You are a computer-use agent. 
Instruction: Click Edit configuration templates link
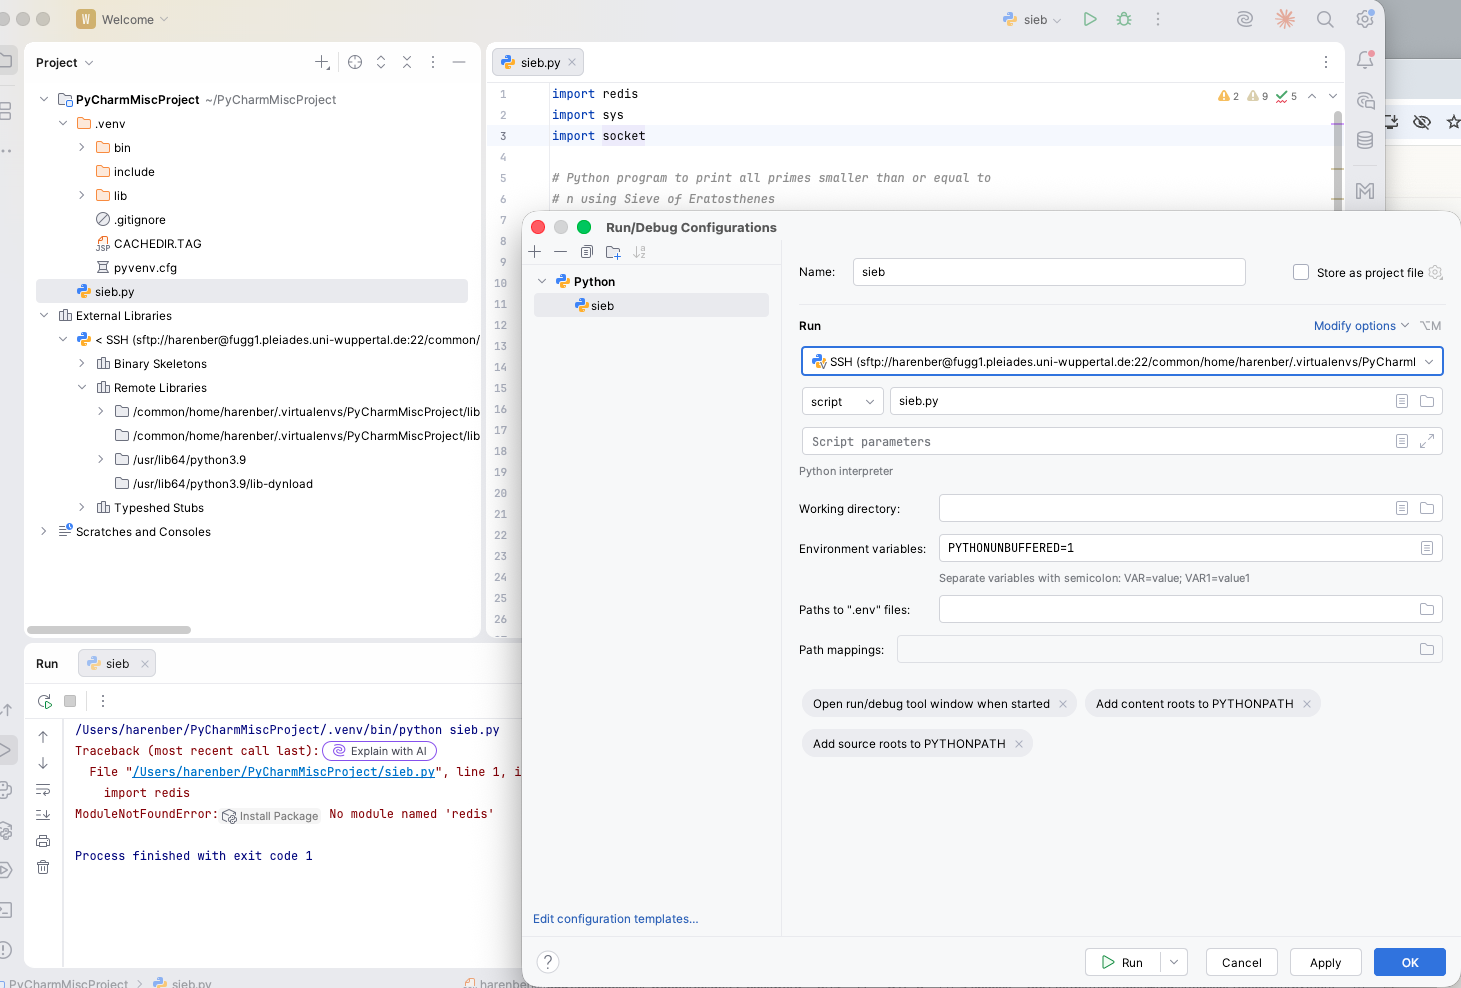[x=615, y=919]
